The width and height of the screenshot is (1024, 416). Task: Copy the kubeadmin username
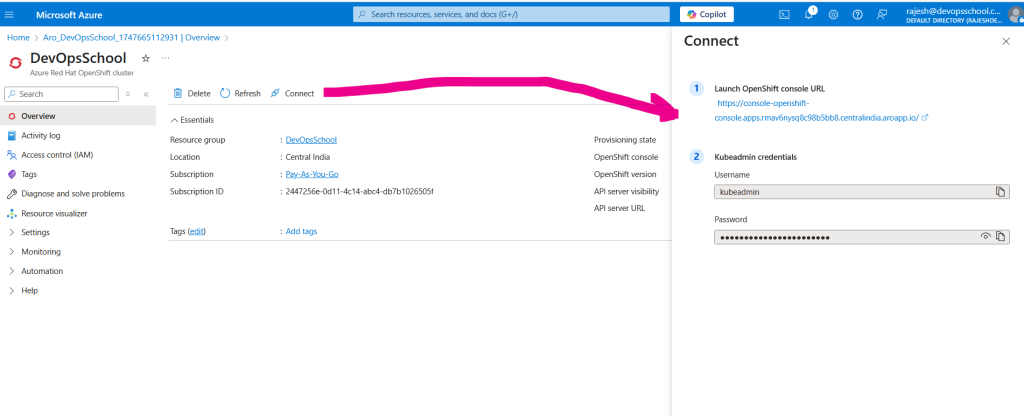click(x=1000, y=191)
